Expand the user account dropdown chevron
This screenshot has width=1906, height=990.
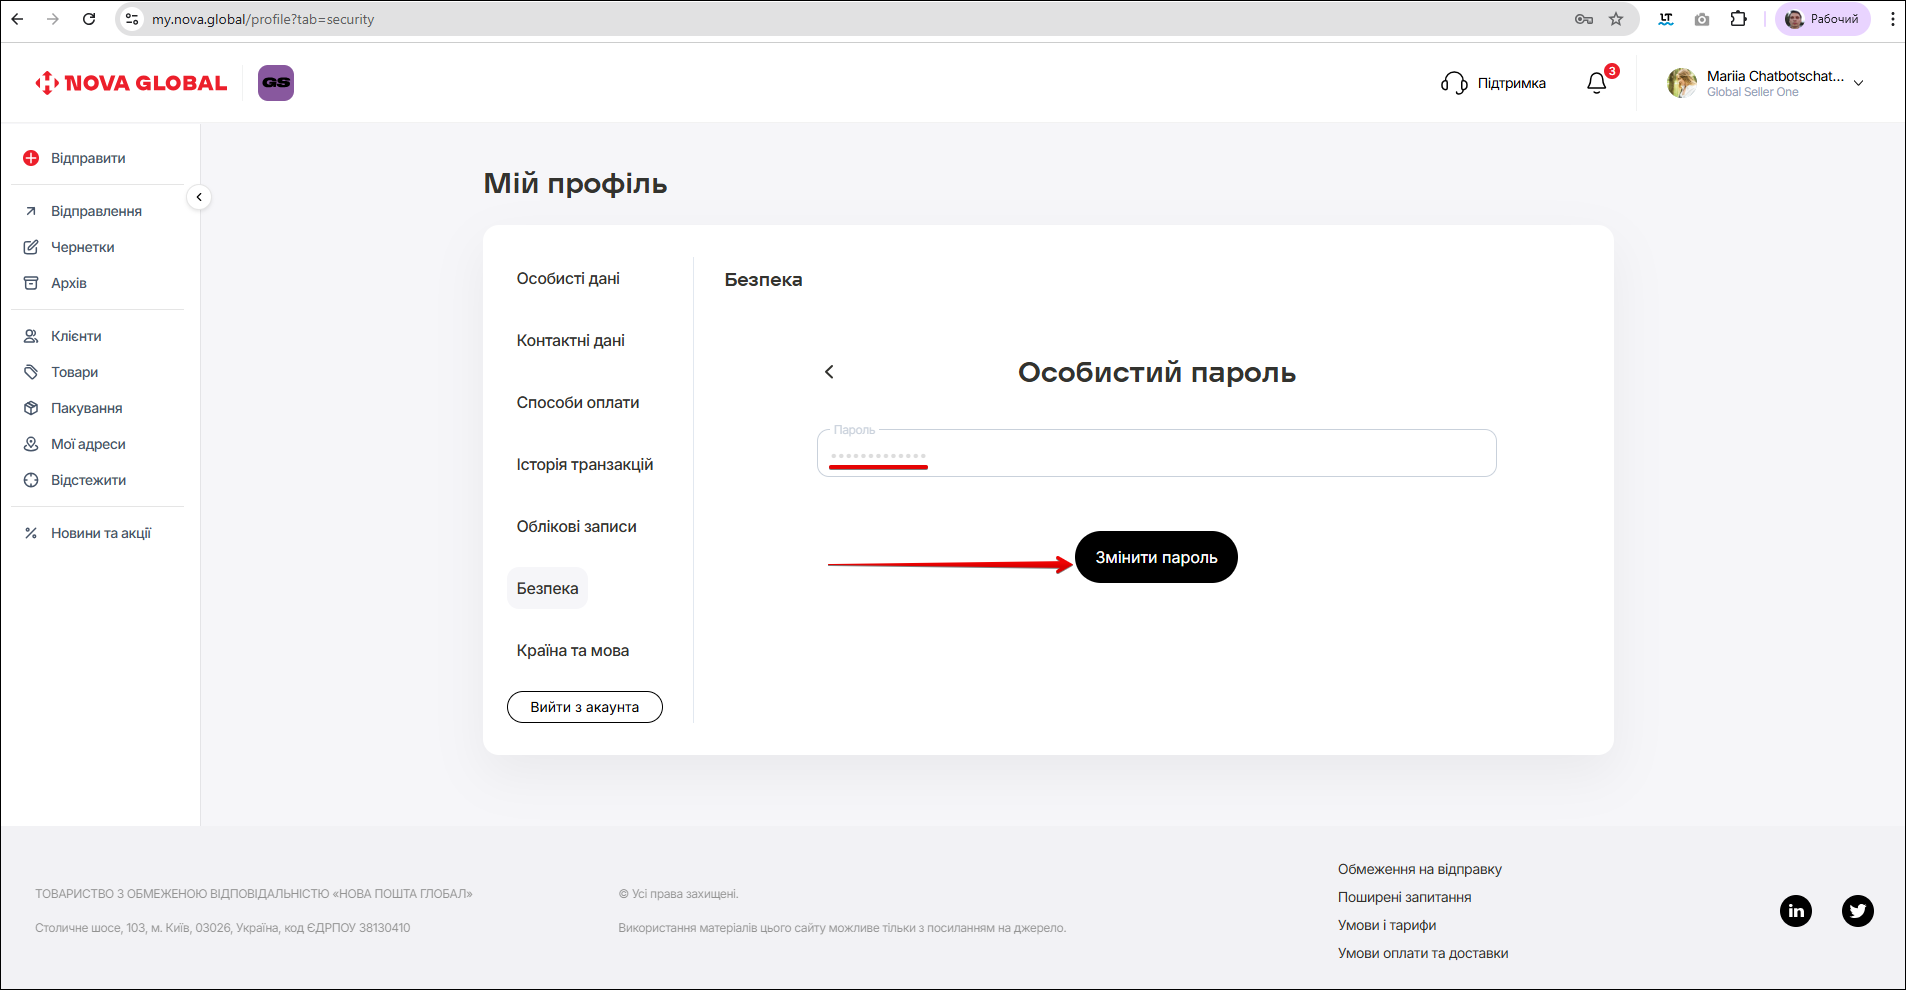1859,83
